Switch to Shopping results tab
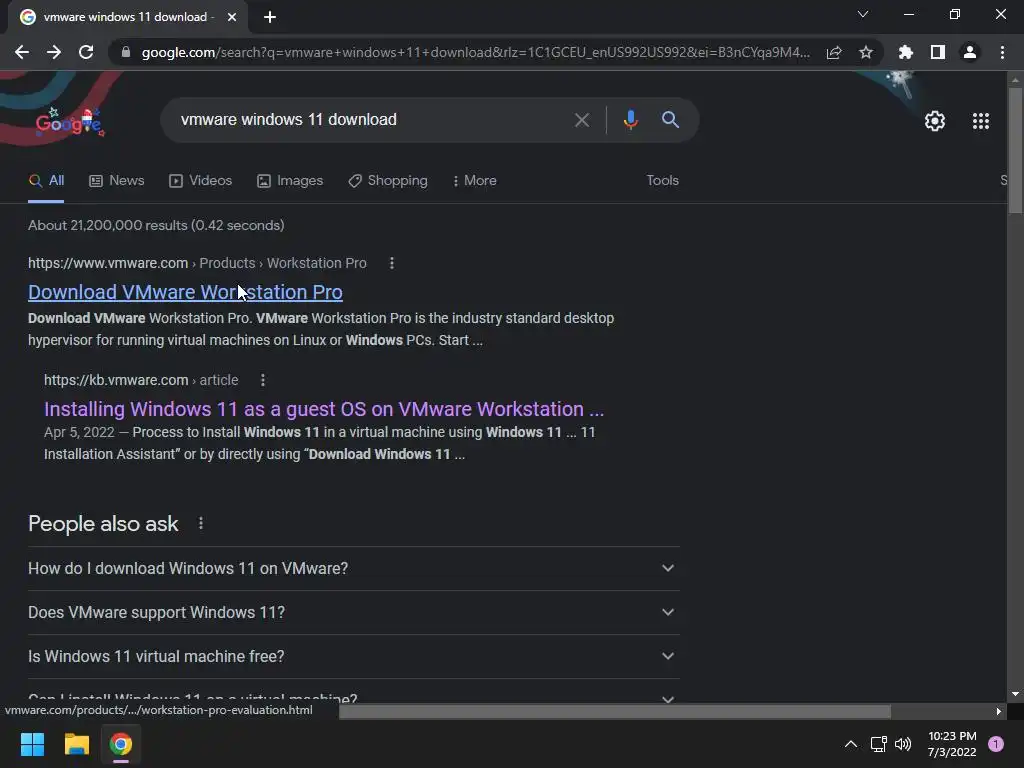 point(388,181)
